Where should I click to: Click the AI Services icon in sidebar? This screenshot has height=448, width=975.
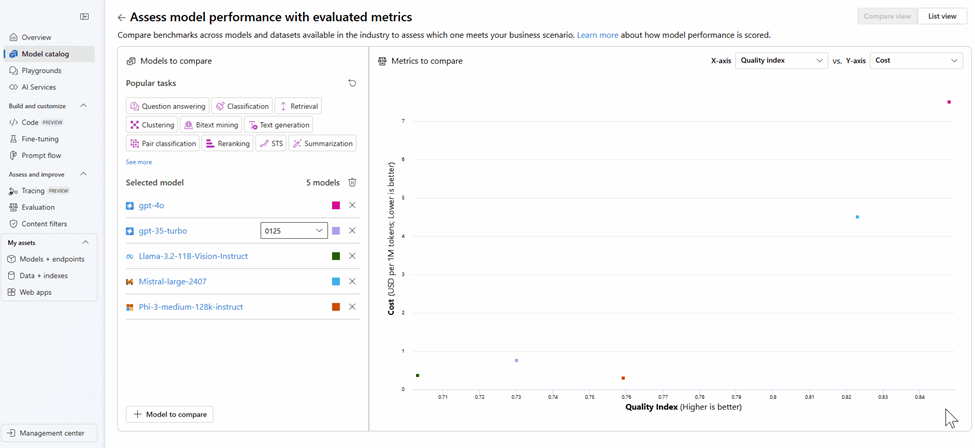click(14, 87)
